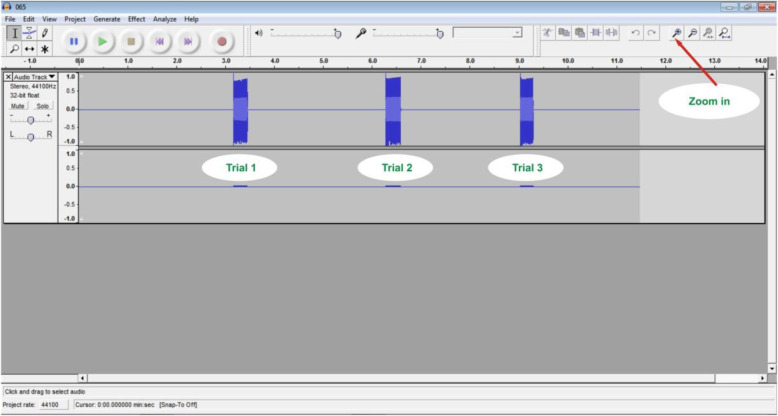The image size is (778, 416).
Task: Expand the input source combo box
Action: tap(516, 33)
